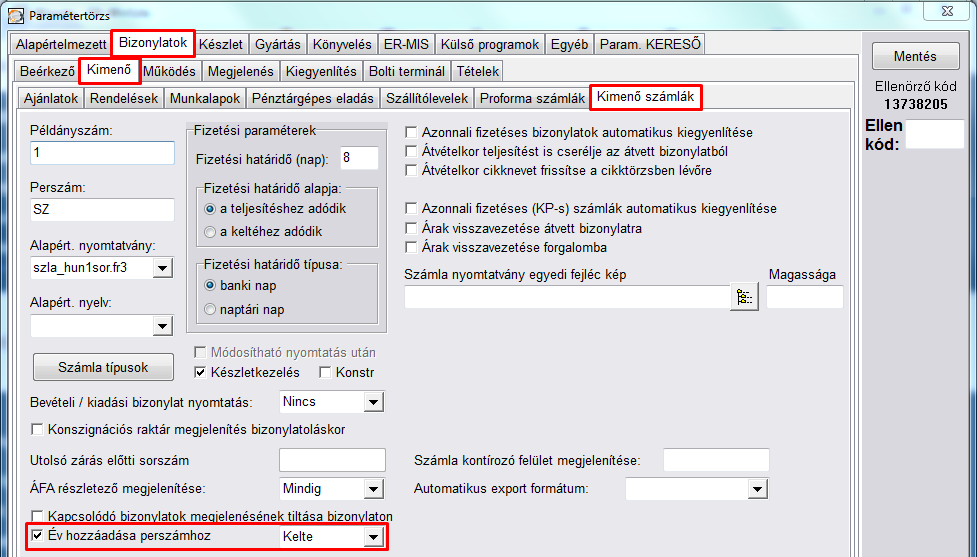Switch to the Tételek sub-tab
Image resolution: width=977 pixels, height=557 pixels.
478,72
